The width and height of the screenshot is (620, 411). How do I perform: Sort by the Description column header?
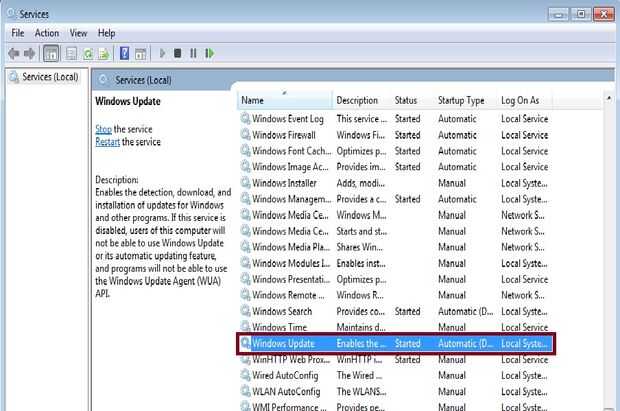[x=361, y=100]
